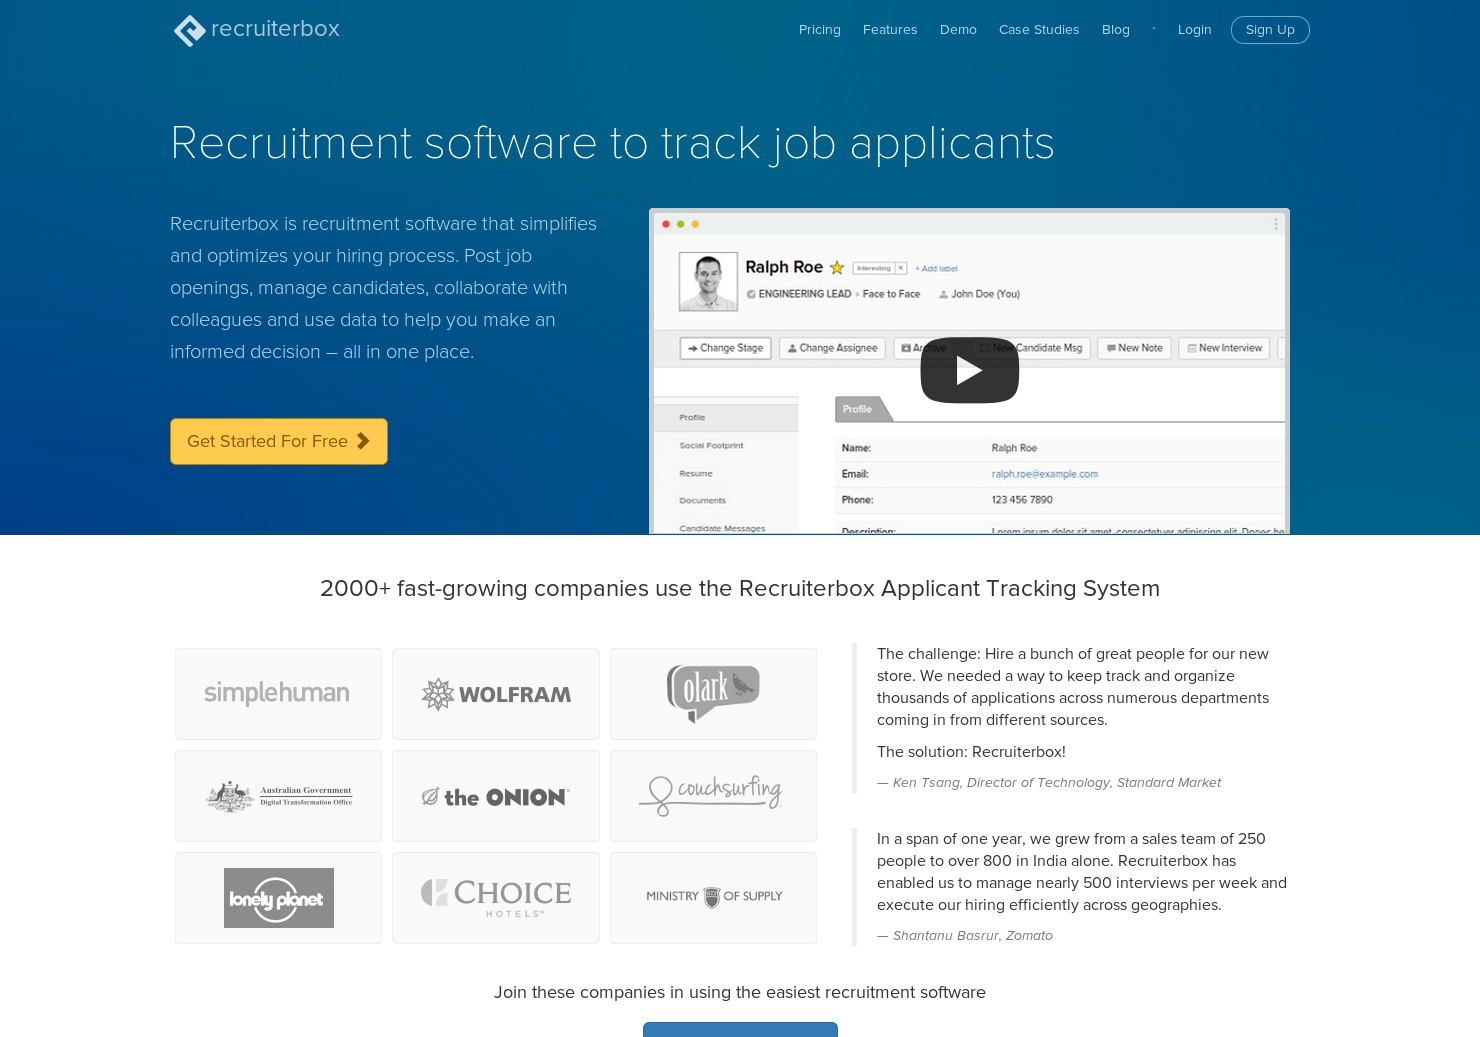1480x1037 pixels.
Task: Click 'Join these companies' text
Action: 740,992
